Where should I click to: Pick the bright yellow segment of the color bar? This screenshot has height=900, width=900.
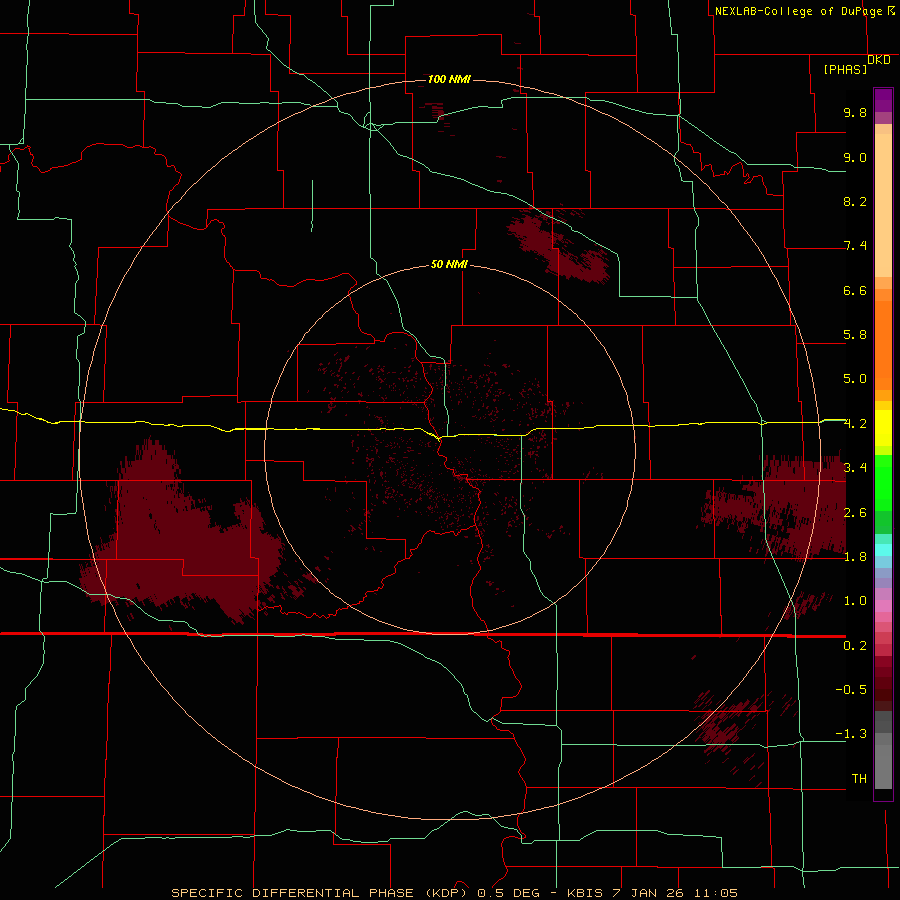[883, 428]
